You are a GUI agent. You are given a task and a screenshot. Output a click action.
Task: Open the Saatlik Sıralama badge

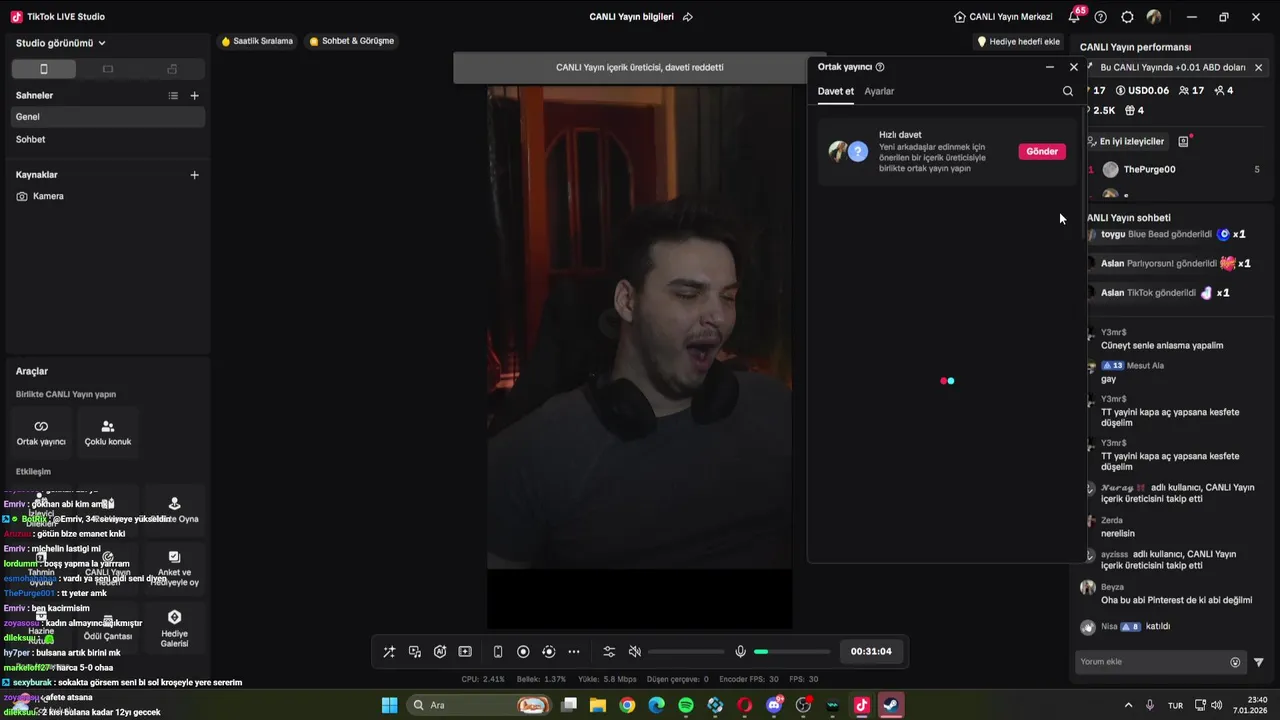[x=257, y=41]
